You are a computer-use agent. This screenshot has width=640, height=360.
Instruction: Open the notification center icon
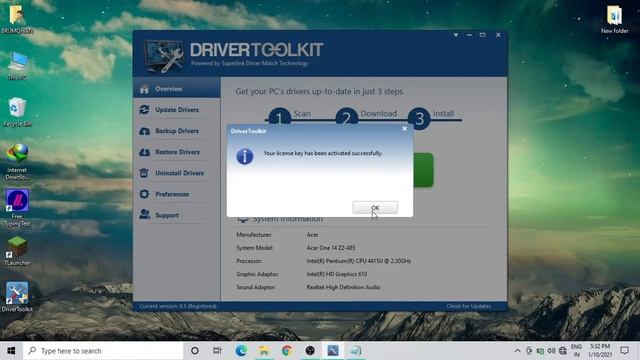[624, 351]
